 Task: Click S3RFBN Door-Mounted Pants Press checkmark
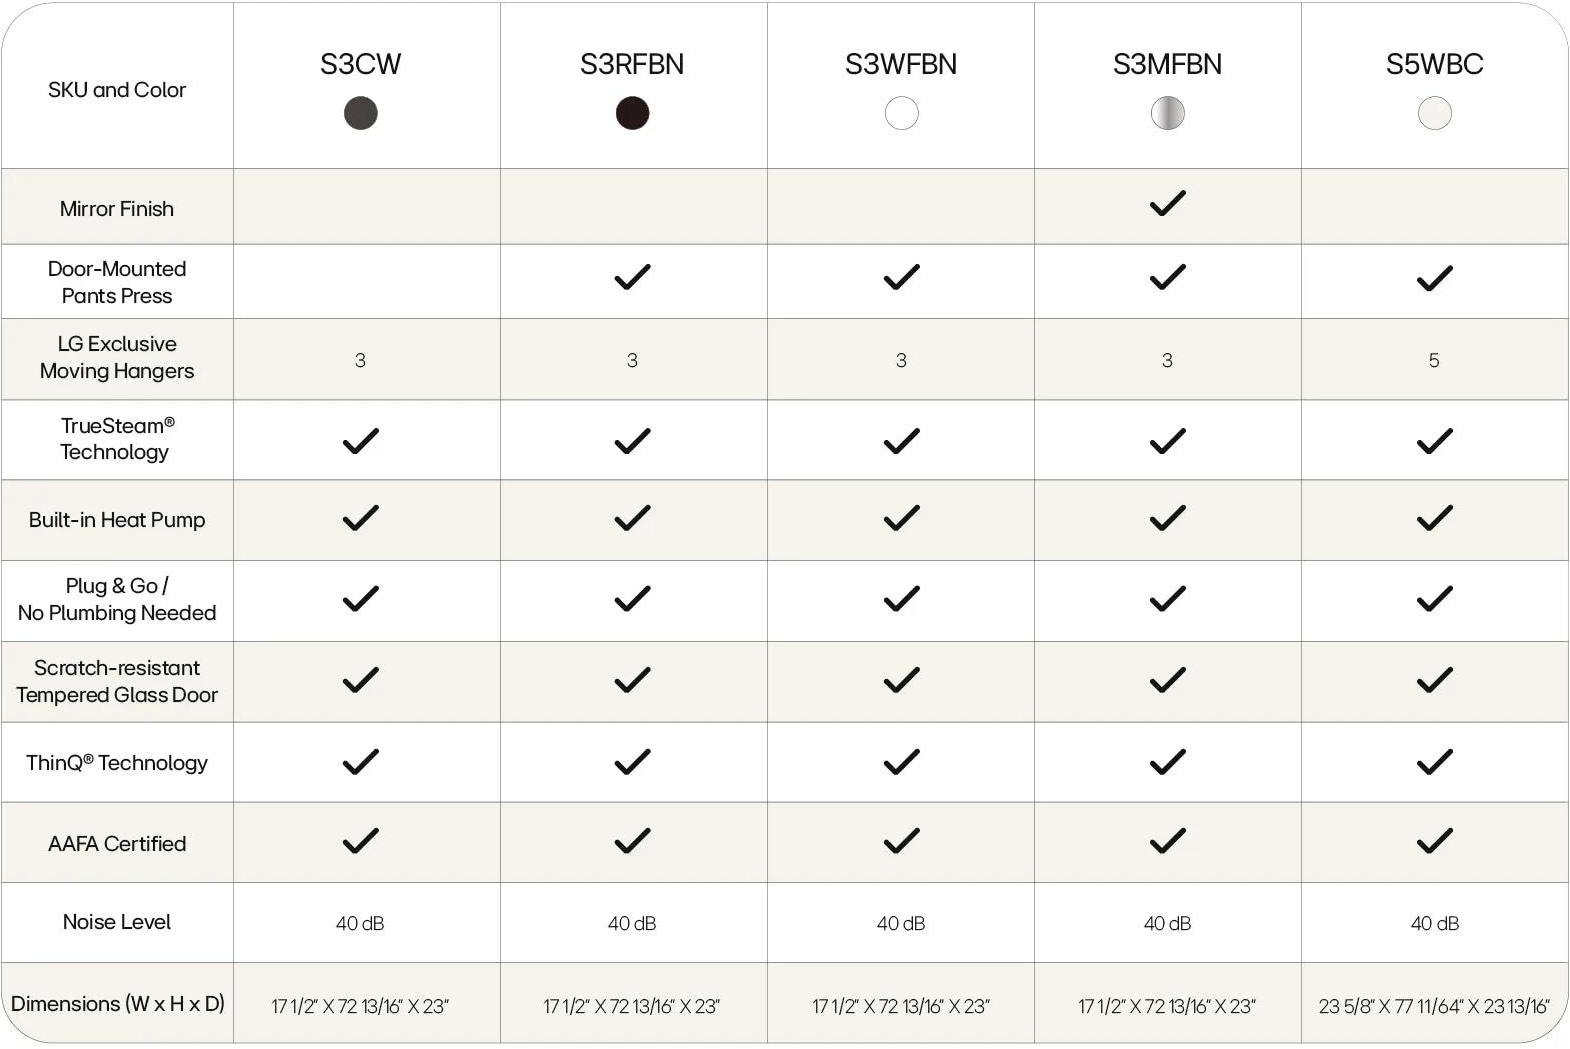632,277
